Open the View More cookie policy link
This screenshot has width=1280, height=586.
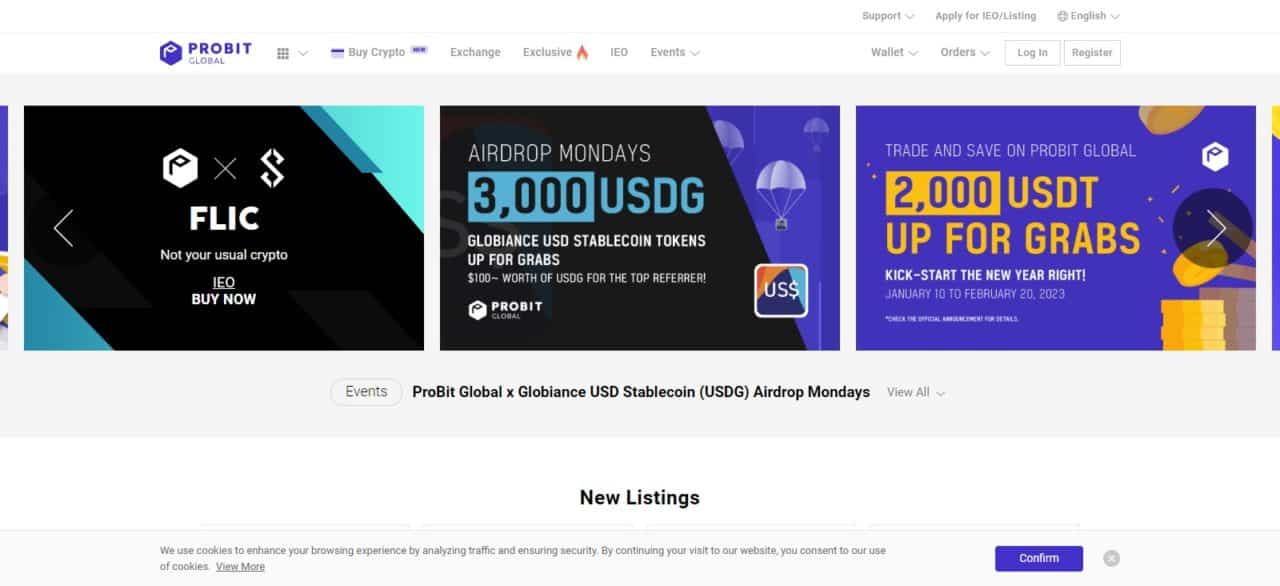240,567
